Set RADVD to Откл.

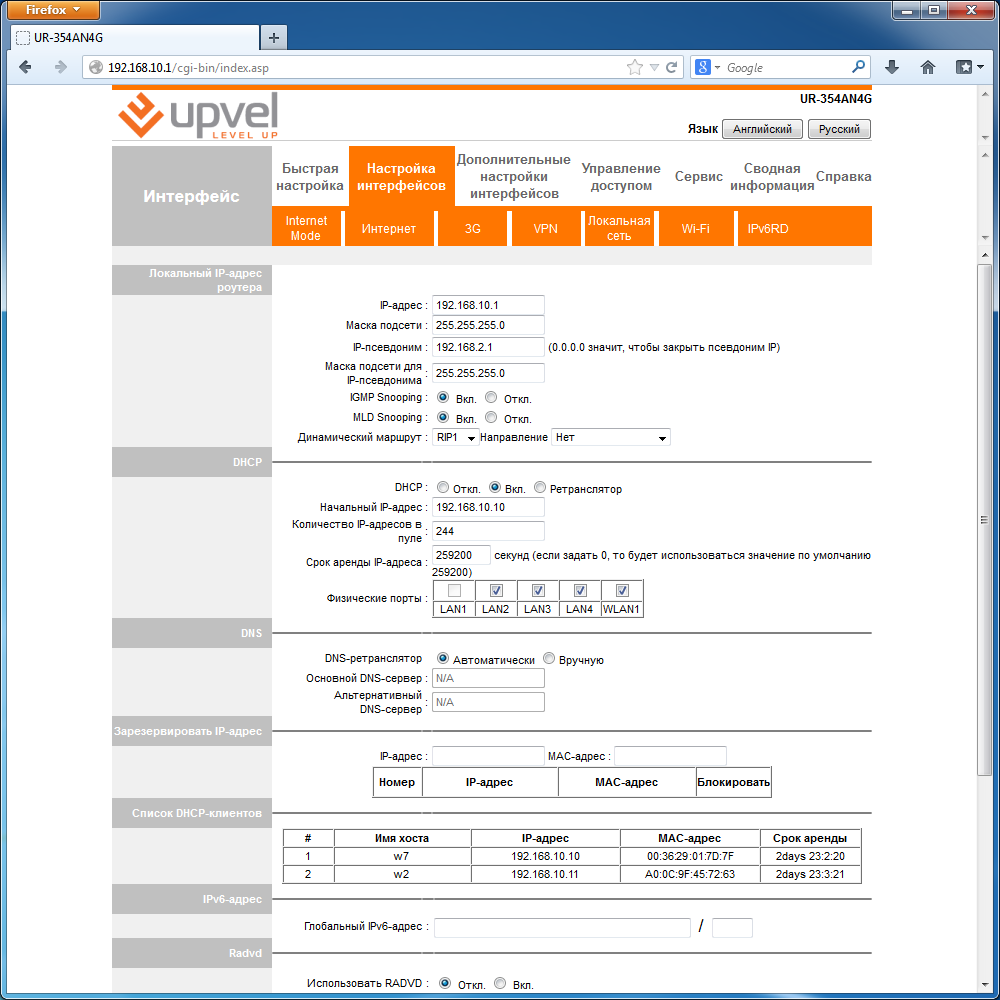445,983
